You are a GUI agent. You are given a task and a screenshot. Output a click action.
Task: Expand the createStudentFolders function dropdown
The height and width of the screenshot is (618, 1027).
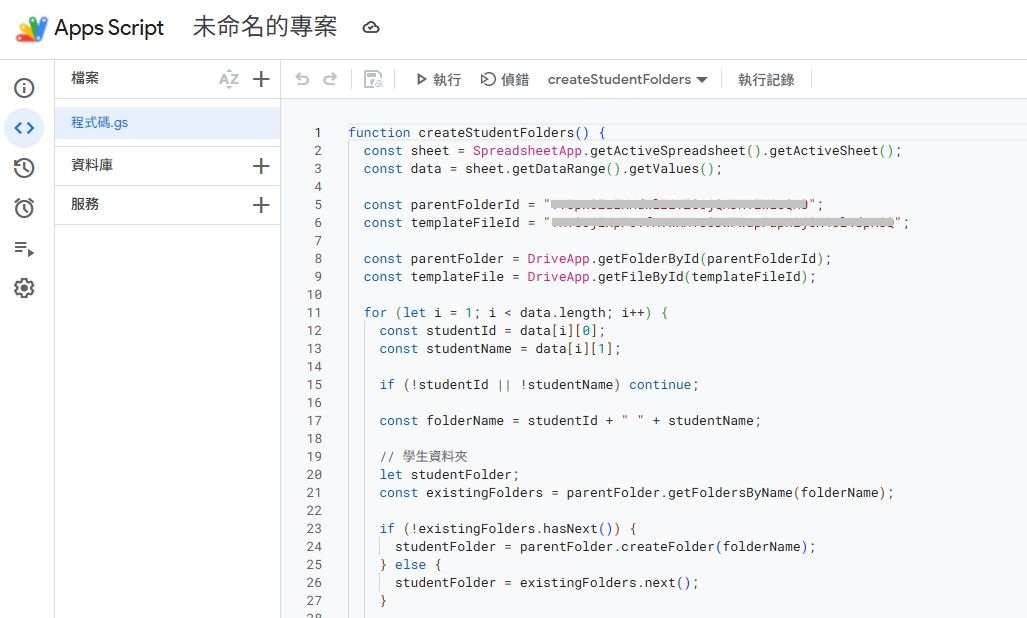coord(627,79)
